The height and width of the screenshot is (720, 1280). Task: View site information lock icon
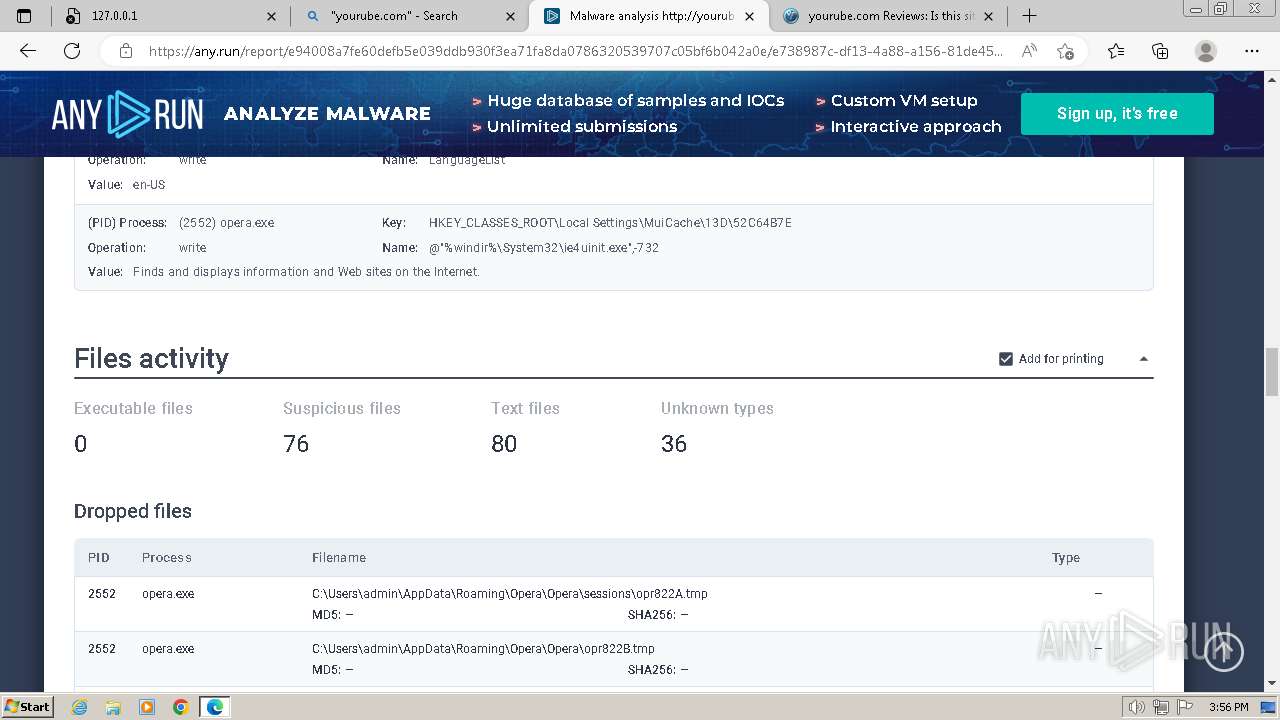click(x=125, y=51)
